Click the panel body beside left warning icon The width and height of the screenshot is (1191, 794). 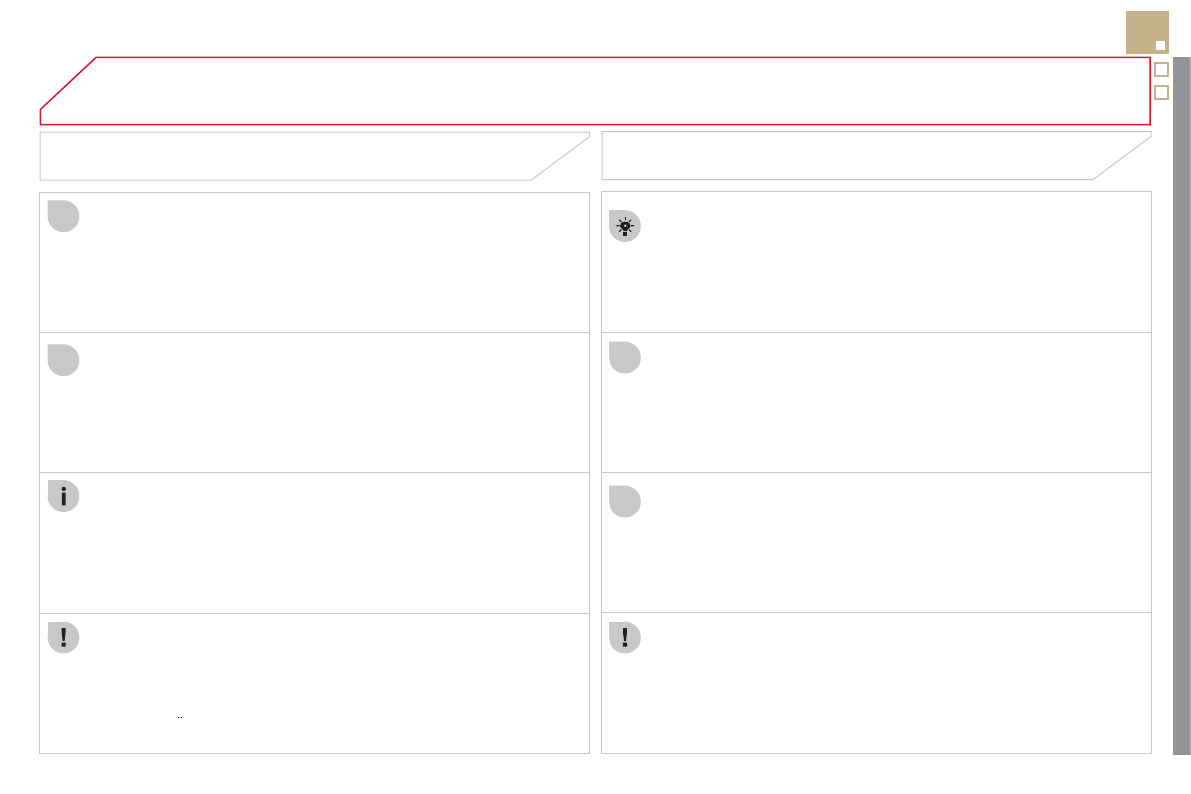point(330,685)
